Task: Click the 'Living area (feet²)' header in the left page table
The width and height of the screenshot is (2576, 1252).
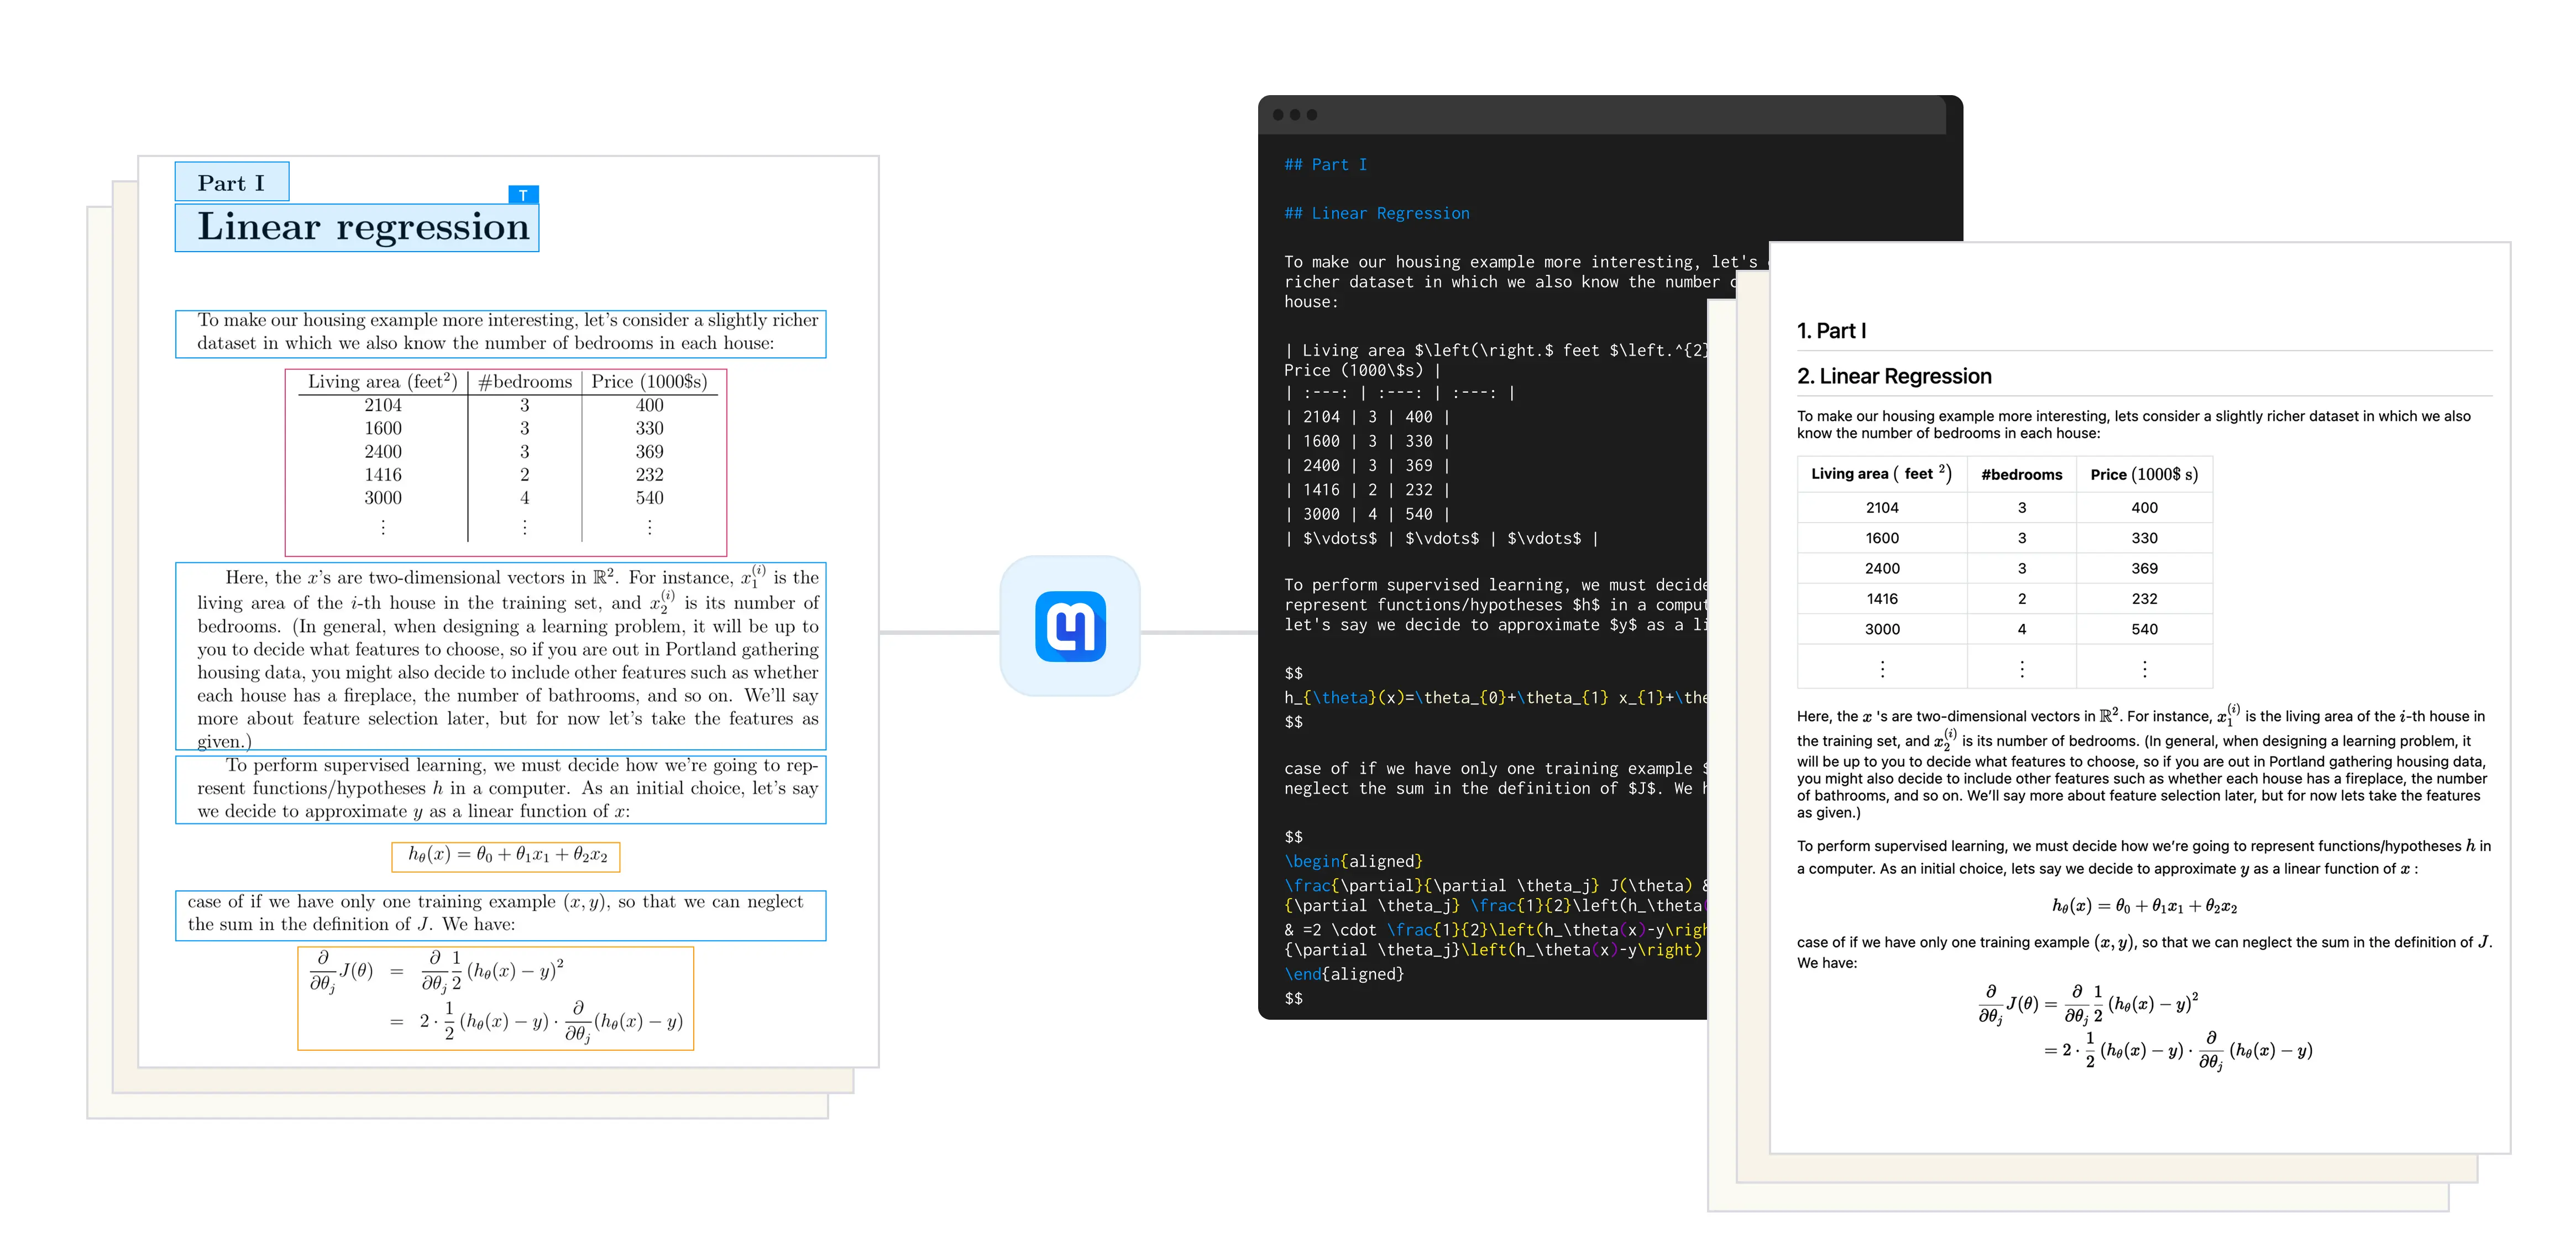Action: click(382, 382)
